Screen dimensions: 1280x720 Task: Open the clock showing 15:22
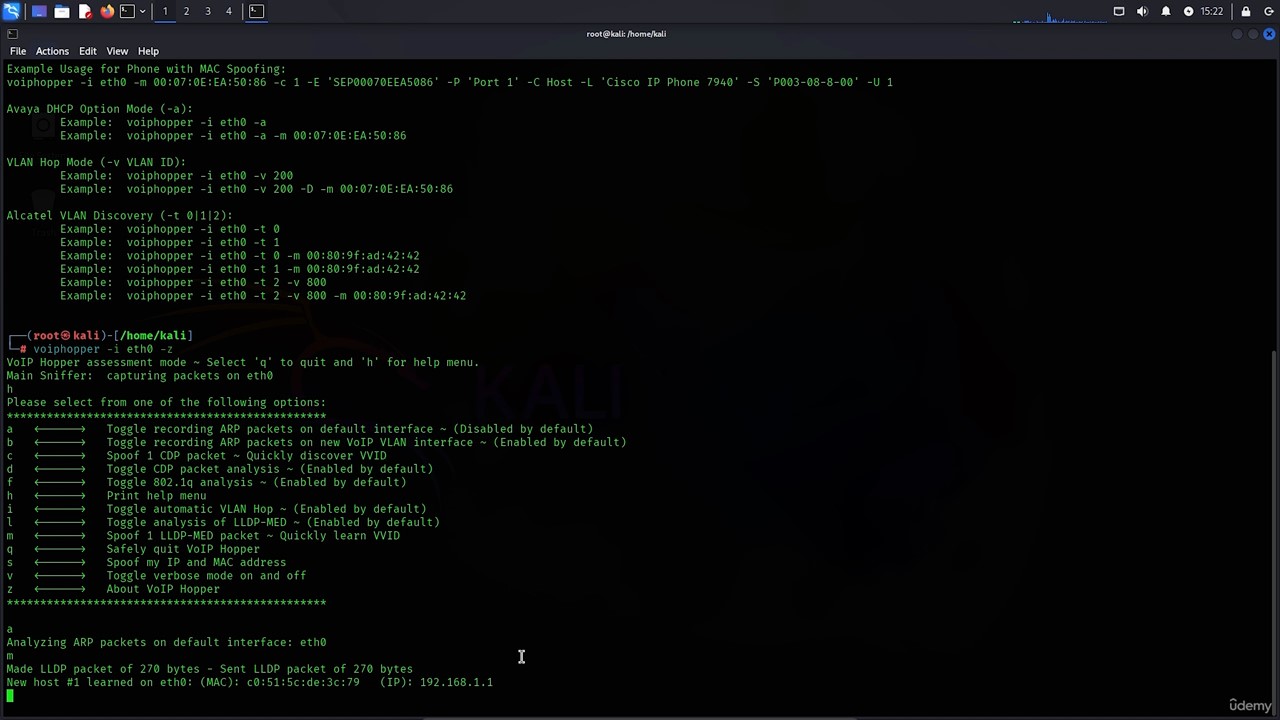click(1211, 11)
